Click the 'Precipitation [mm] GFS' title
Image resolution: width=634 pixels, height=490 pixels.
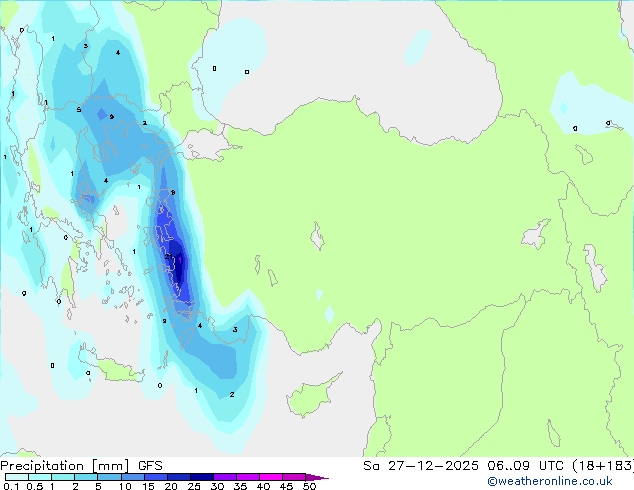[81, 466]
